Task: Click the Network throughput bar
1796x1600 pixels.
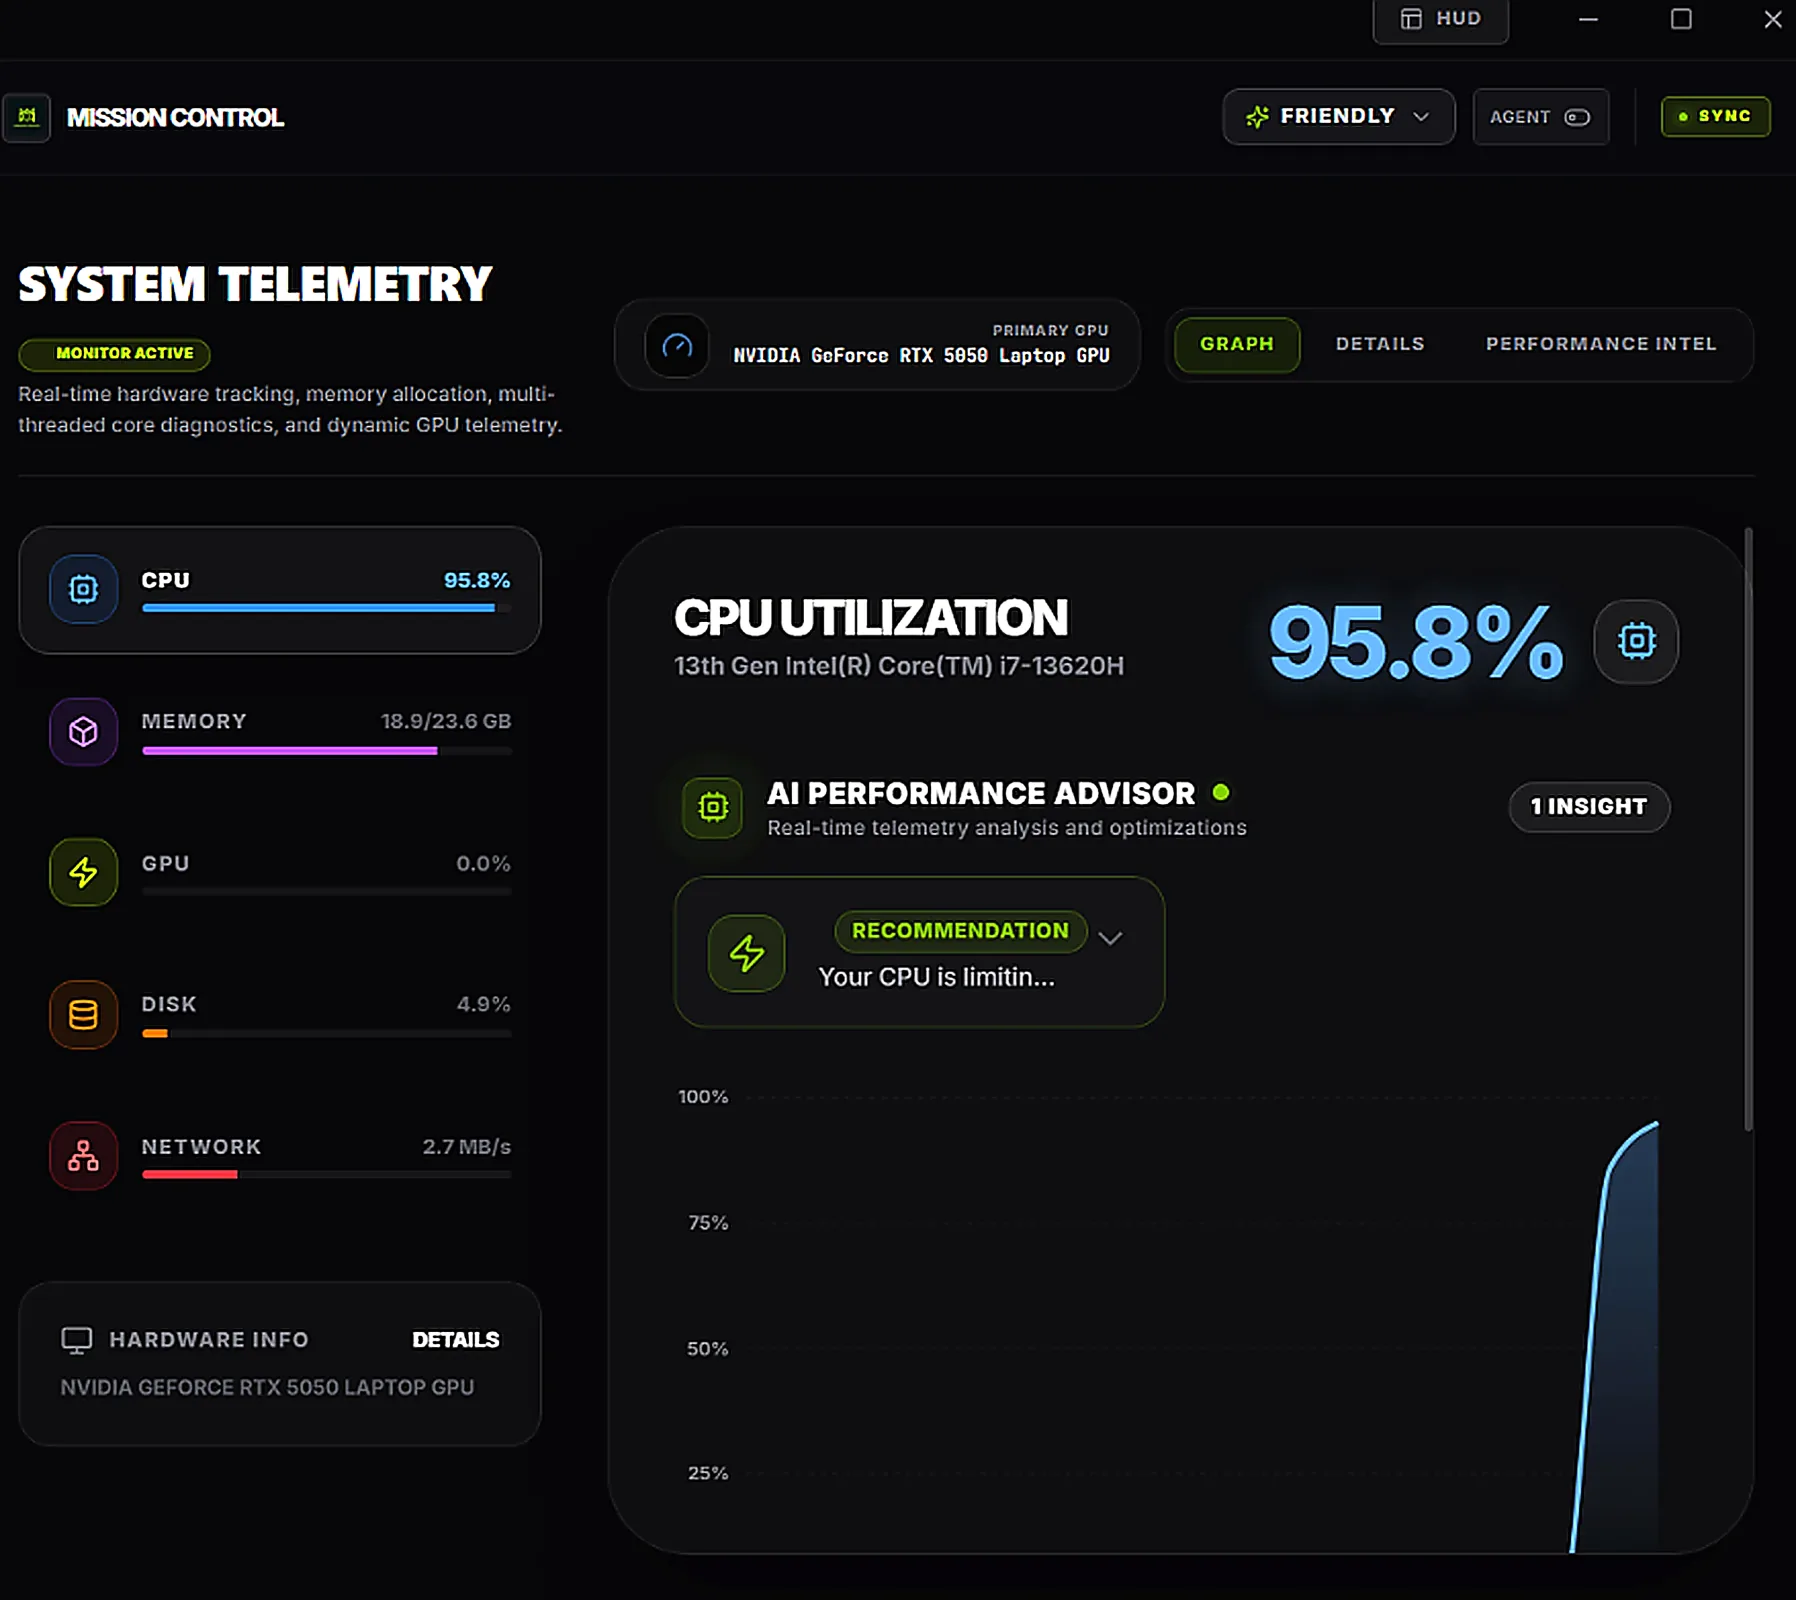Action: (327, 1174)
